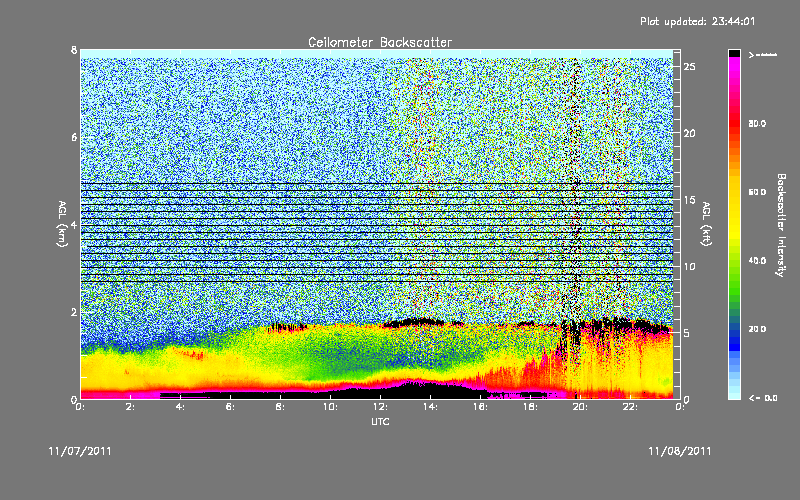Select the "AGL (km)" axis label

click(62, 224)
